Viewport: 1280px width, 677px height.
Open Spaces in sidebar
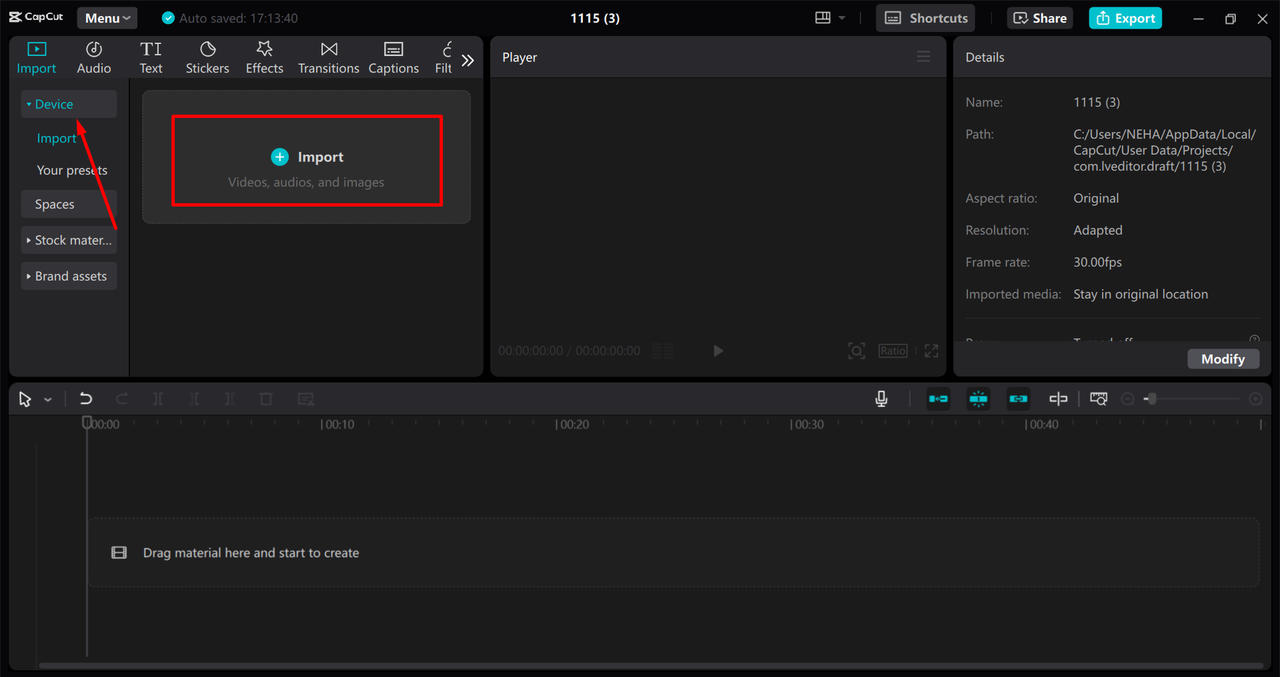point(69,204)
